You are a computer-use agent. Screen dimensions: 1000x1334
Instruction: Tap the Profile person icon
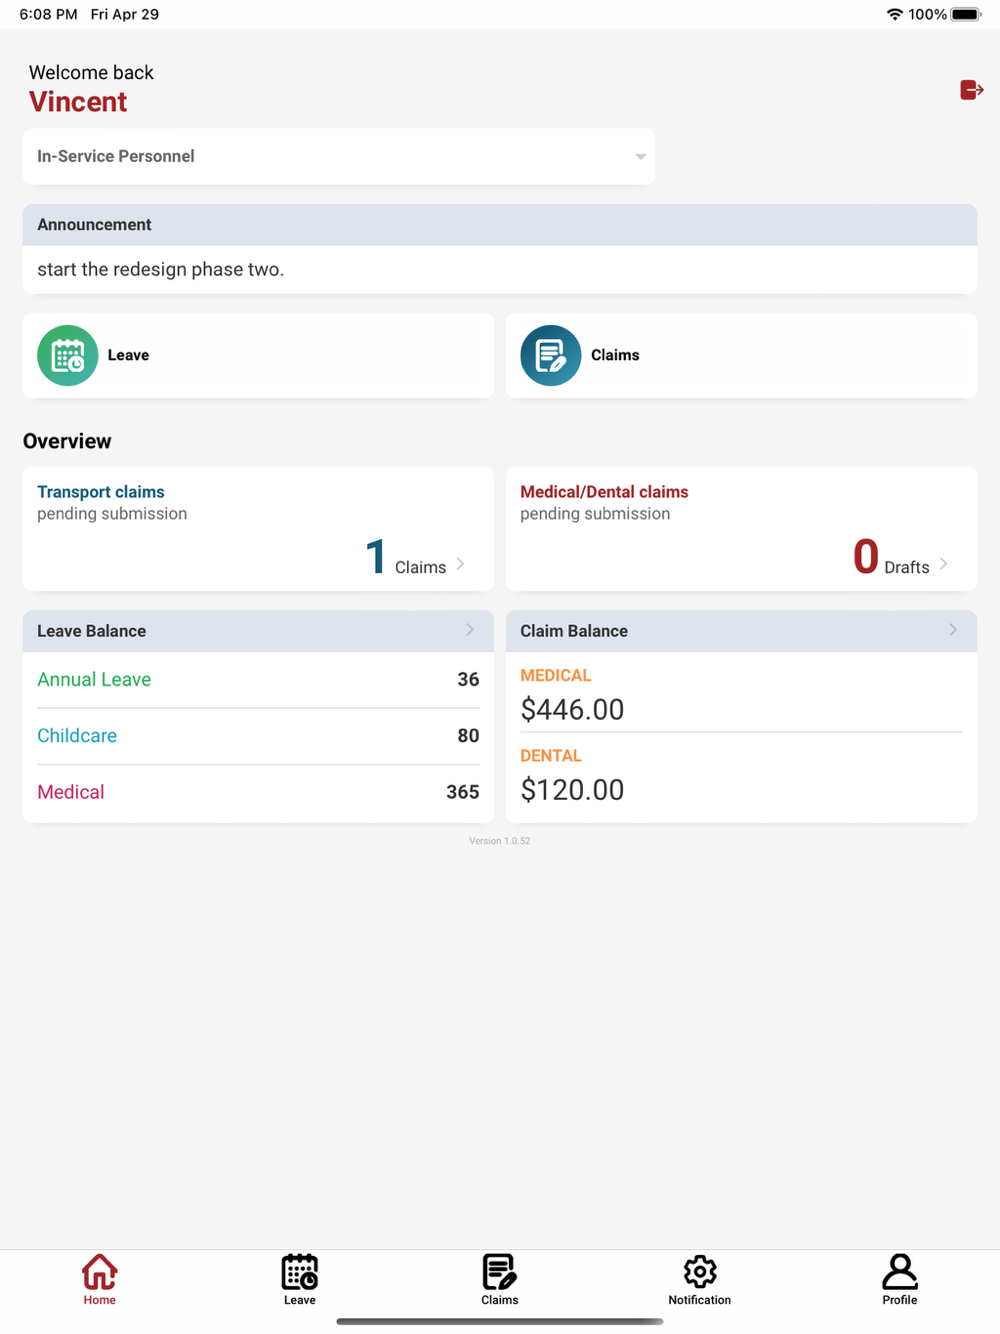[899, 1272]
